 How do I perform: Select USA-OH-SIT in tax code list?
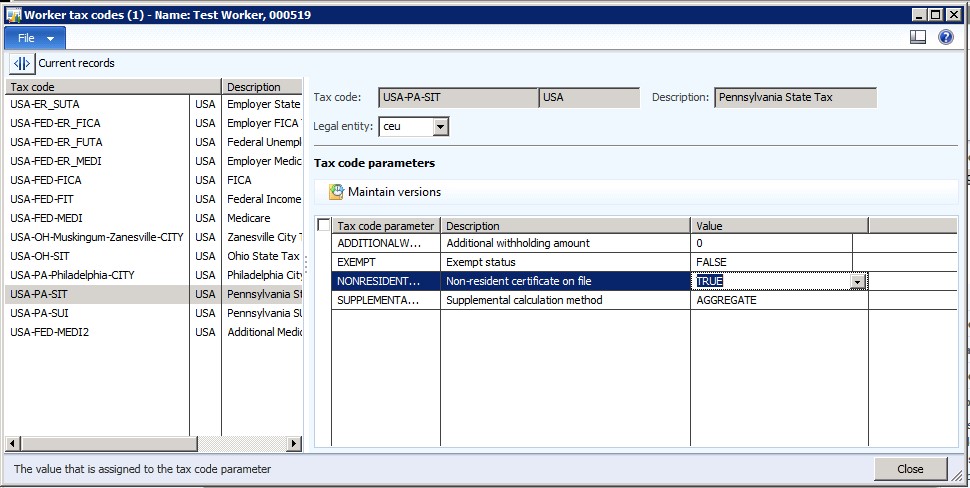click(x=39, y=256)
